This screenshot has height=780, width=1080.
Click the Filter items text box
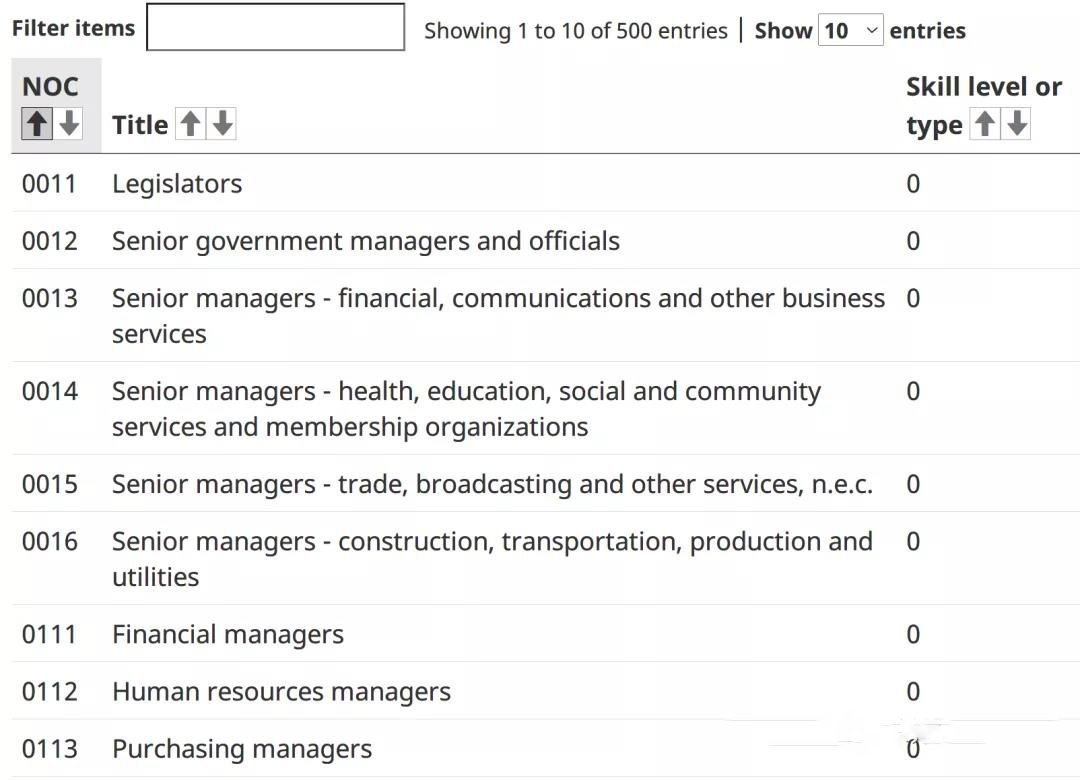click(x=276, y=27)
